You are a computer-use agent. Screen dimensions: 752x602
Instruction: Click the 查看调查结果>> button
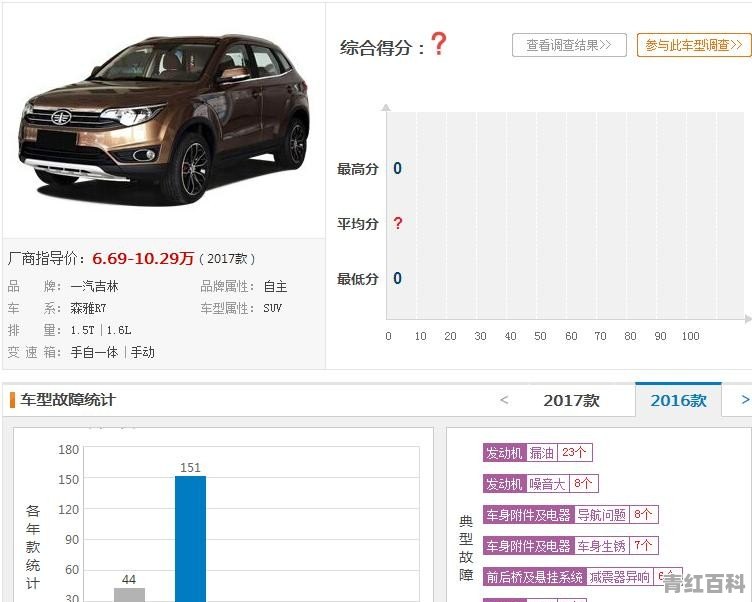click(x=569, y=45)
